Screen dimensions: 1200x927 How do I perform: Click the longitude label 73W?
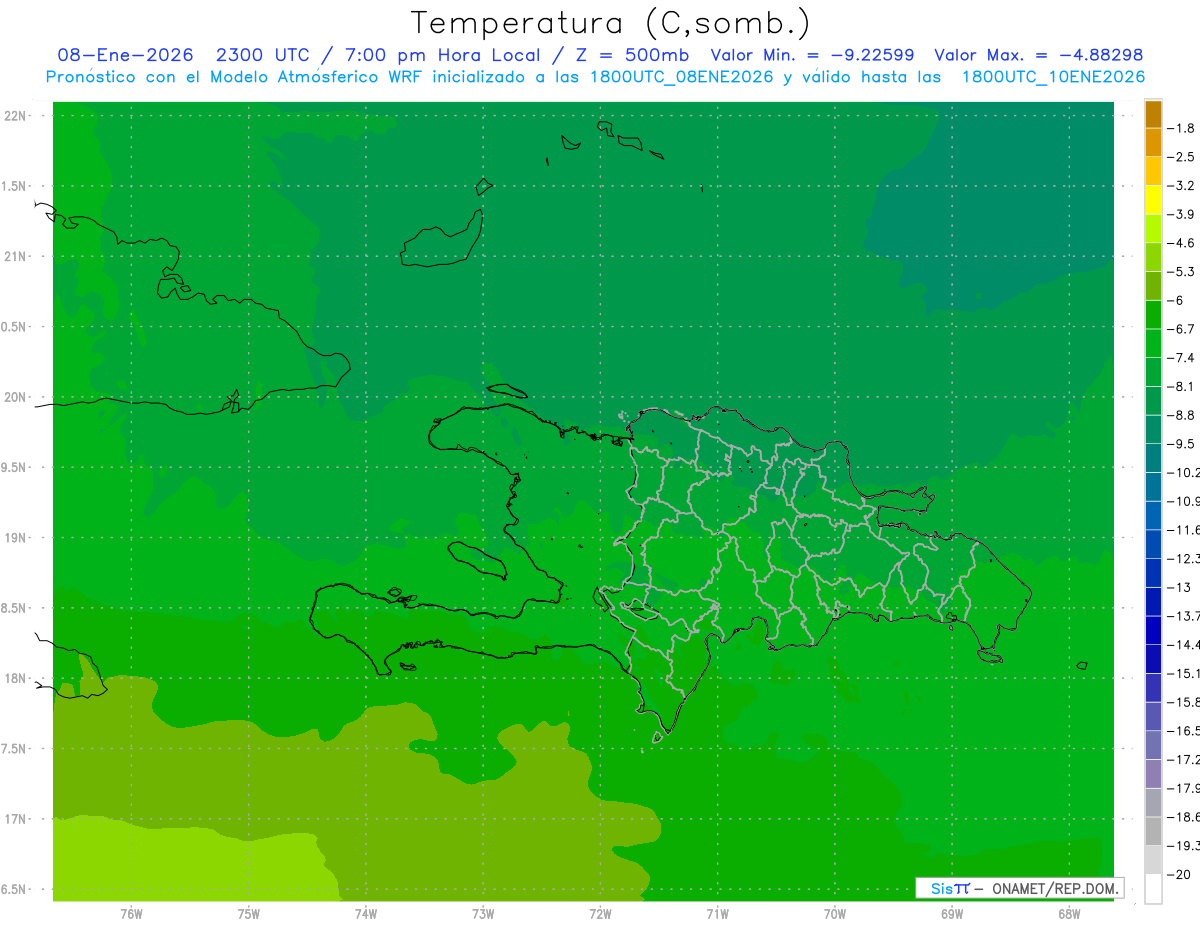(483, 913)
